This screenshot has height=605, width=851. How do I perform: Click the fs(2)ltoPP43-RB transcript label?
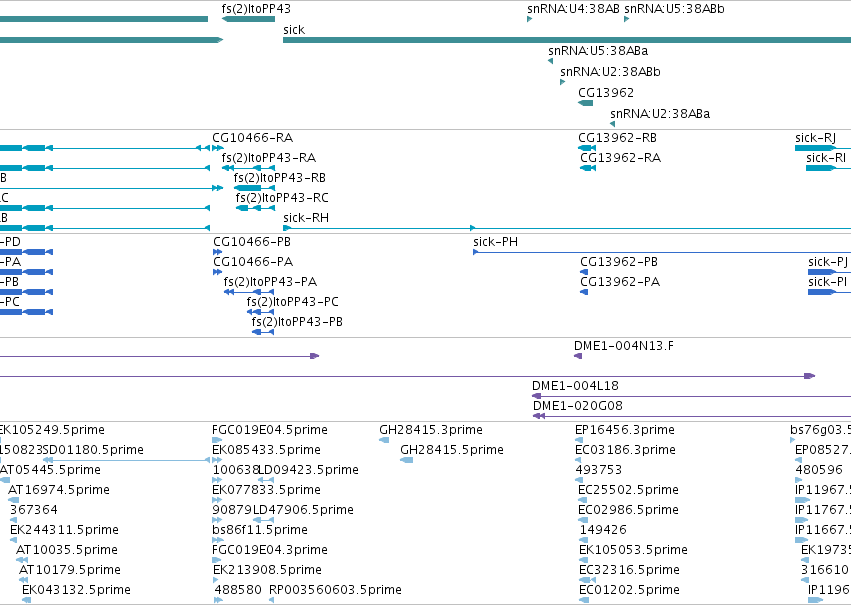[280, 177]
